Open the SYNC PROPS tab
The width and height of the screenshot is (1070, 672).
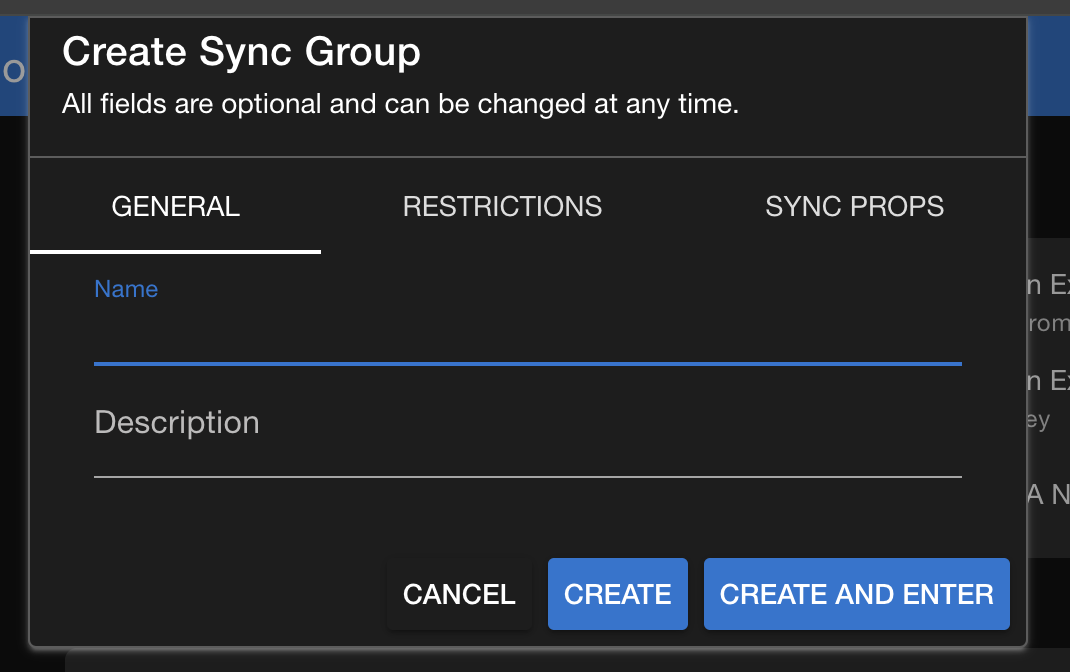854,206
